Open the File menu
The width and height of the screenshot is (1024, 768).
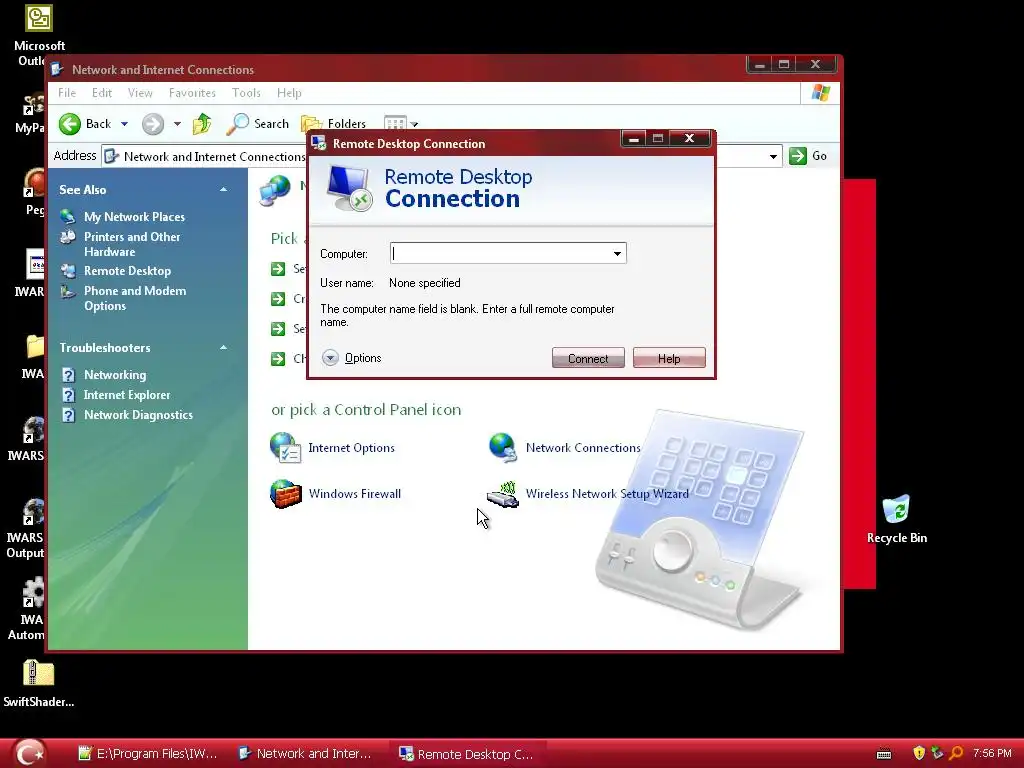coord(67,93)
